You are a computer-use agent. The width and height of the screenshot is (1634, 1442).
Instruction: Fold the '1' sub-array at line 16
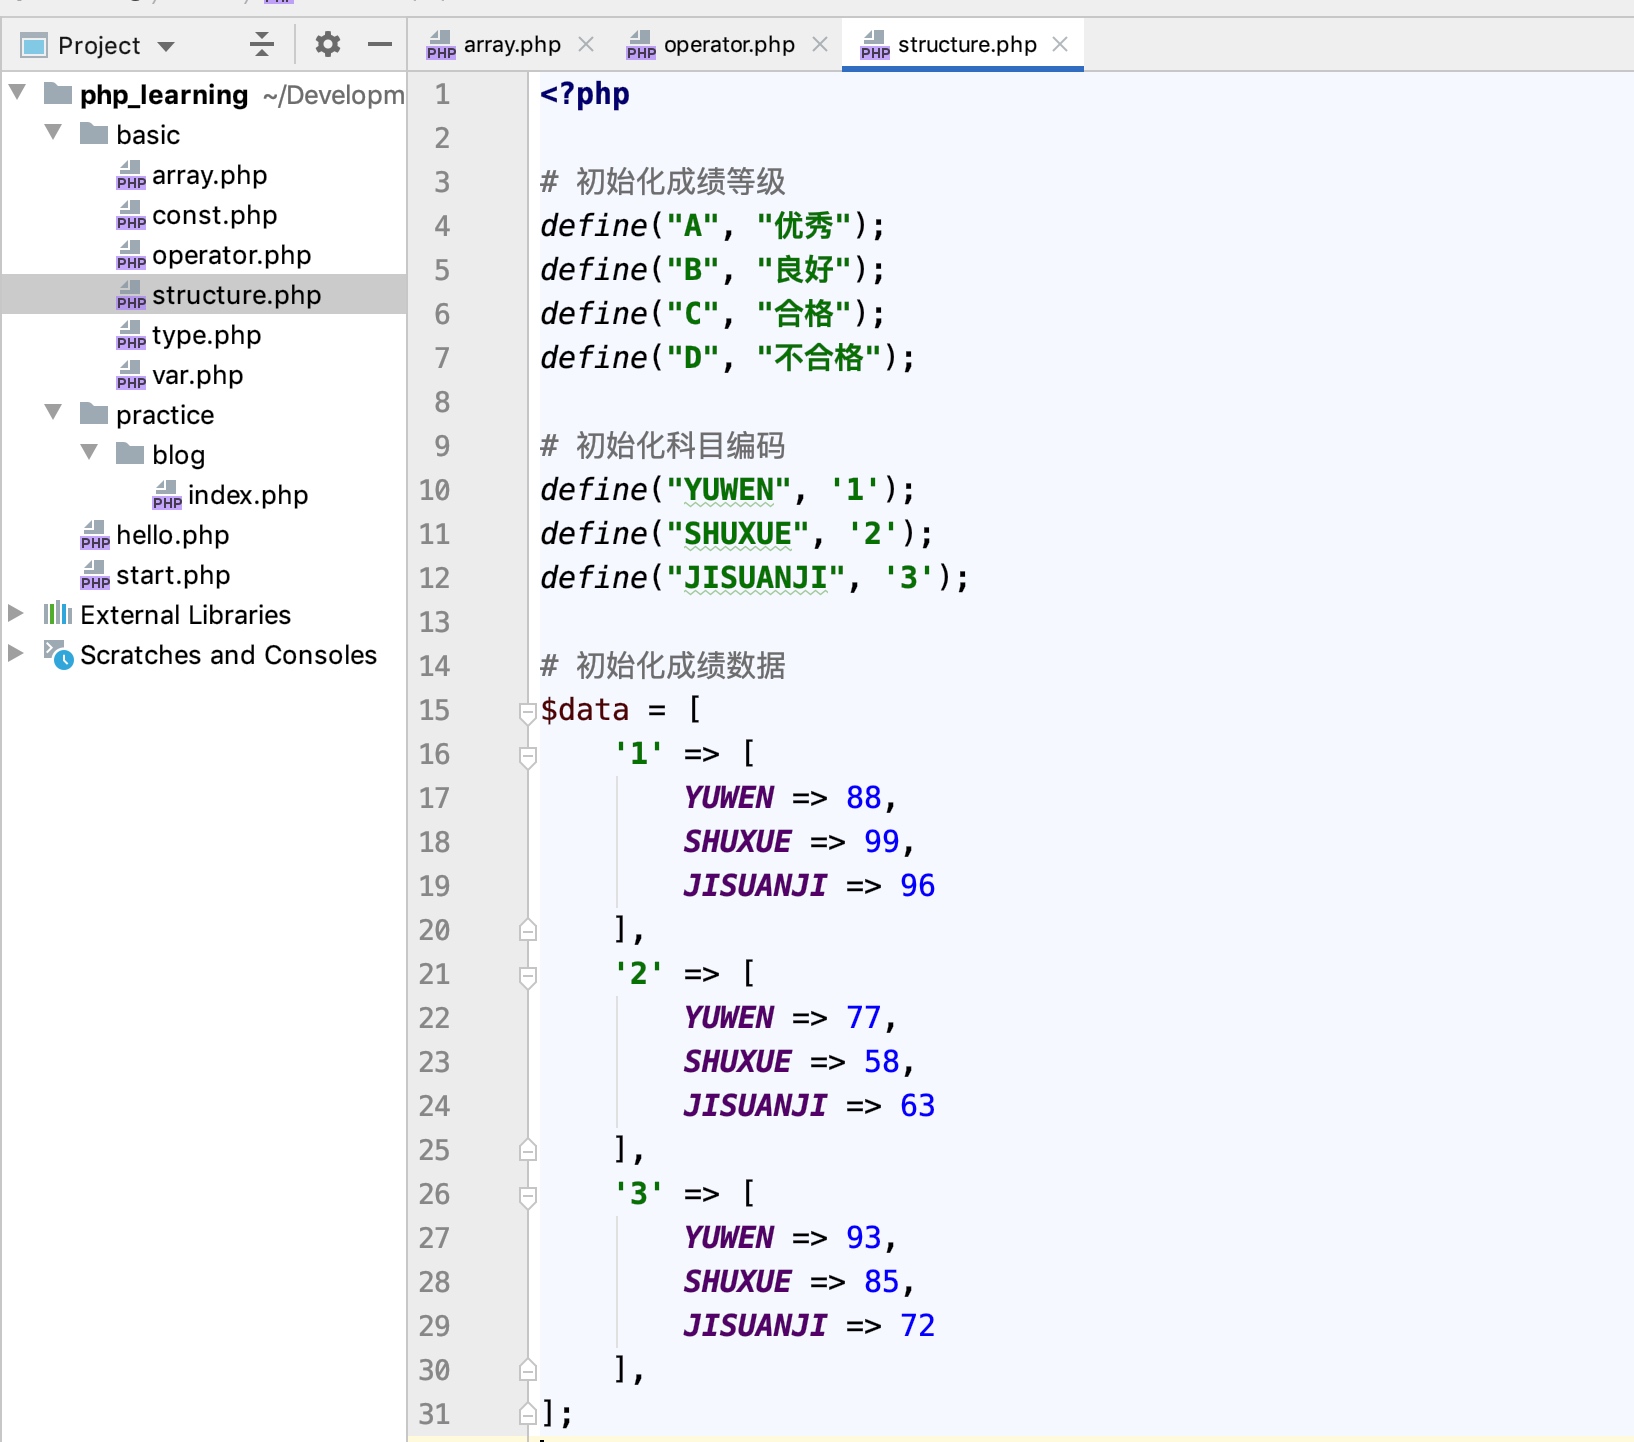point(528,756)
